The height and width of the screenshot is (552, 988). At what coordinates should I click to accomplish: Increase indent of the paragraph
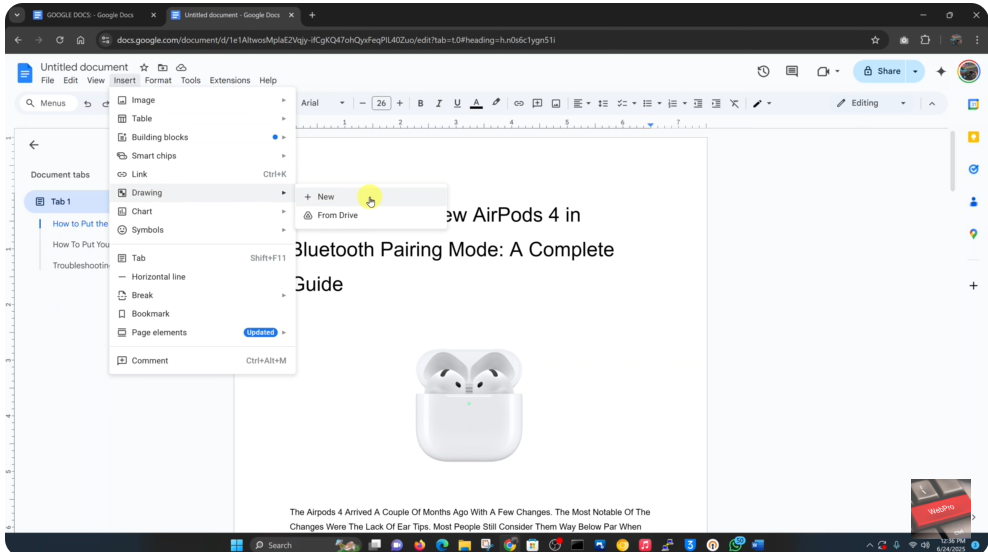716,103
